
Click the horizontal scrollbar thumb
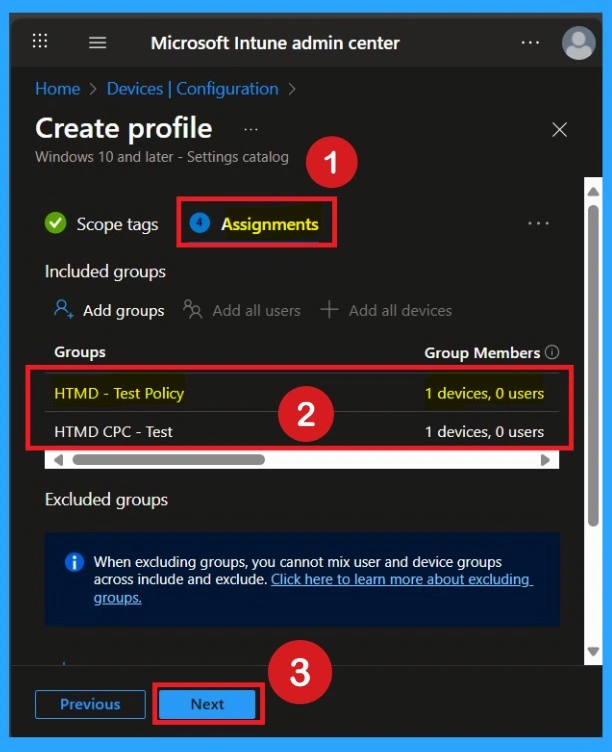coord(168,460)
